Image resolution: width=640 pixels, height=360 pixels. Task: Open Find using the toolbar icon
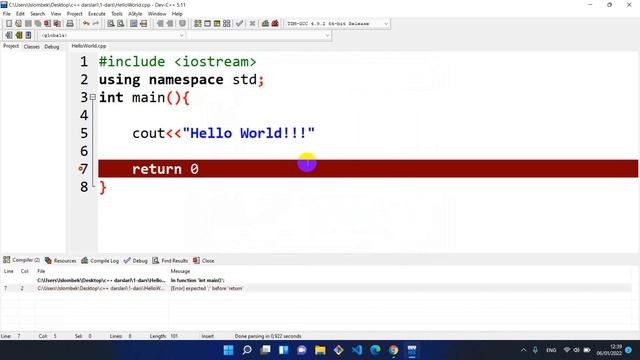(111, 24)
